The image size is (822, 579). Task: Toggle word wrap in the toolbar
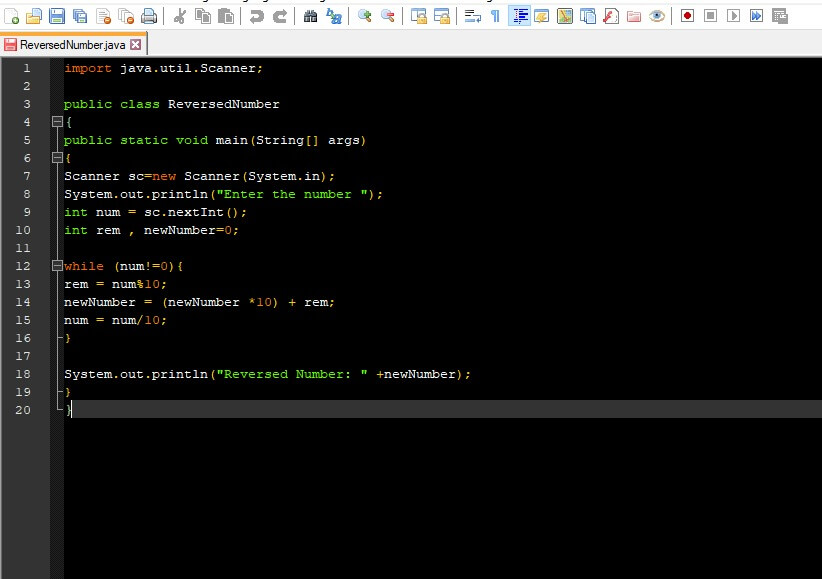click(x=472, y=16)
